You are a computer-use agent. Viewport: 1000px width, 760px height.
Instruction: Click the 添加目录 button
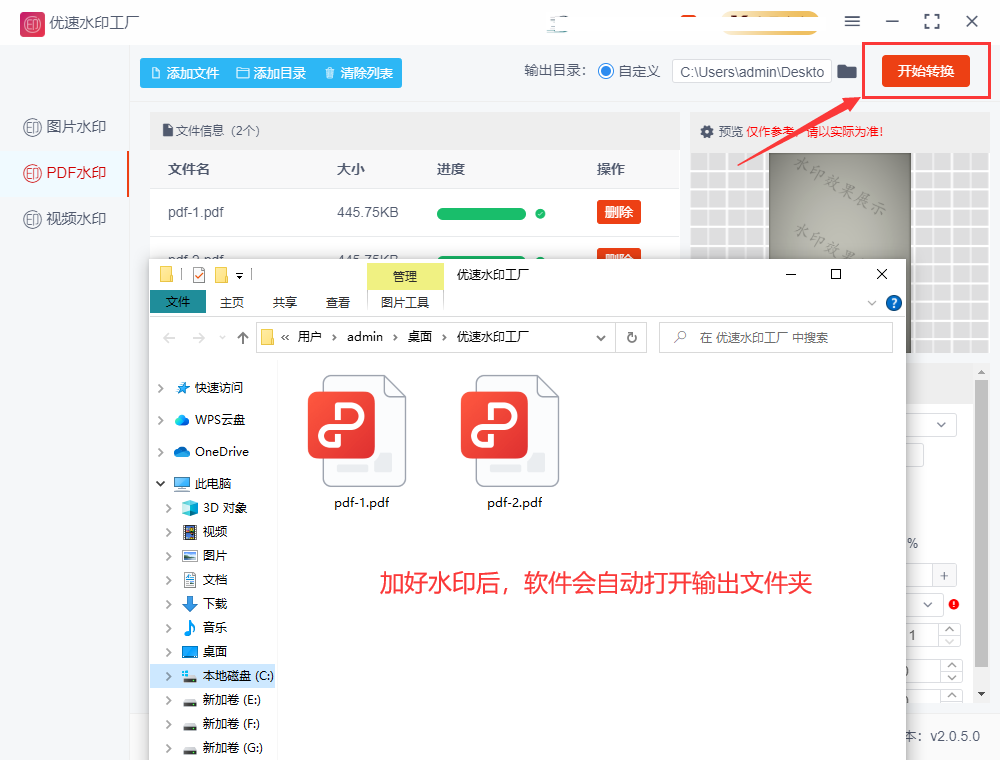click(x=271, y=73)
